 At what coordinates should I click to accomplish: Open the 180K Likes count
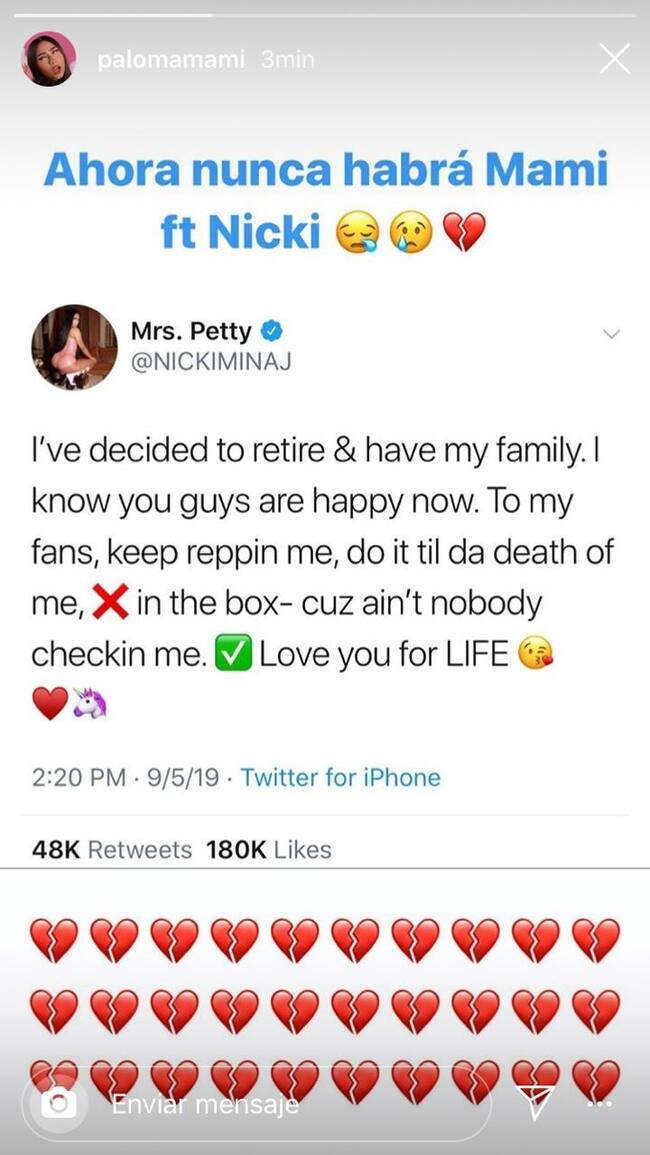coord(268,850)
